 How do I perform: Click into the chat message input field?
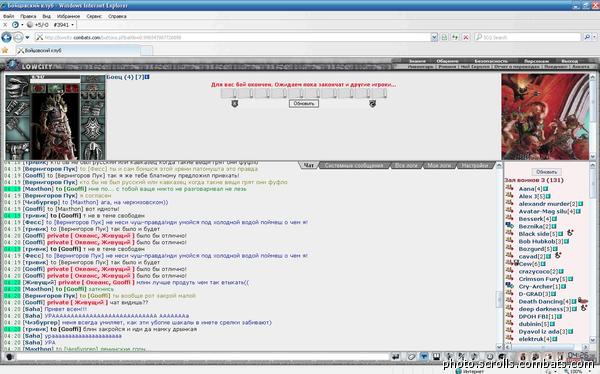click(x=202, y=357)
